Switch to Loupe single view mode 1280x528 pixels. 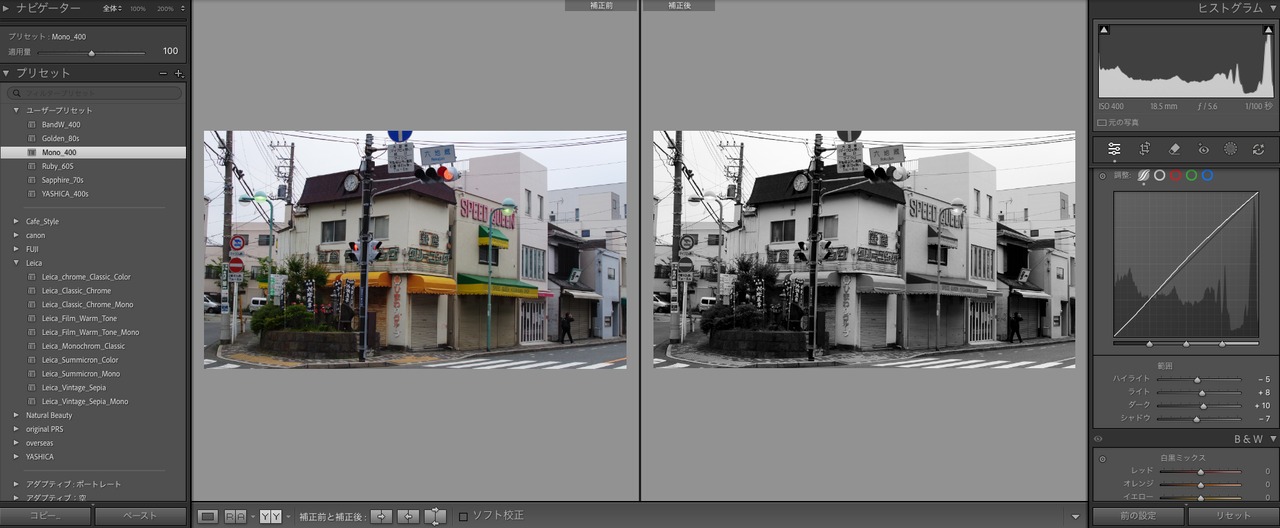(207, 516)
